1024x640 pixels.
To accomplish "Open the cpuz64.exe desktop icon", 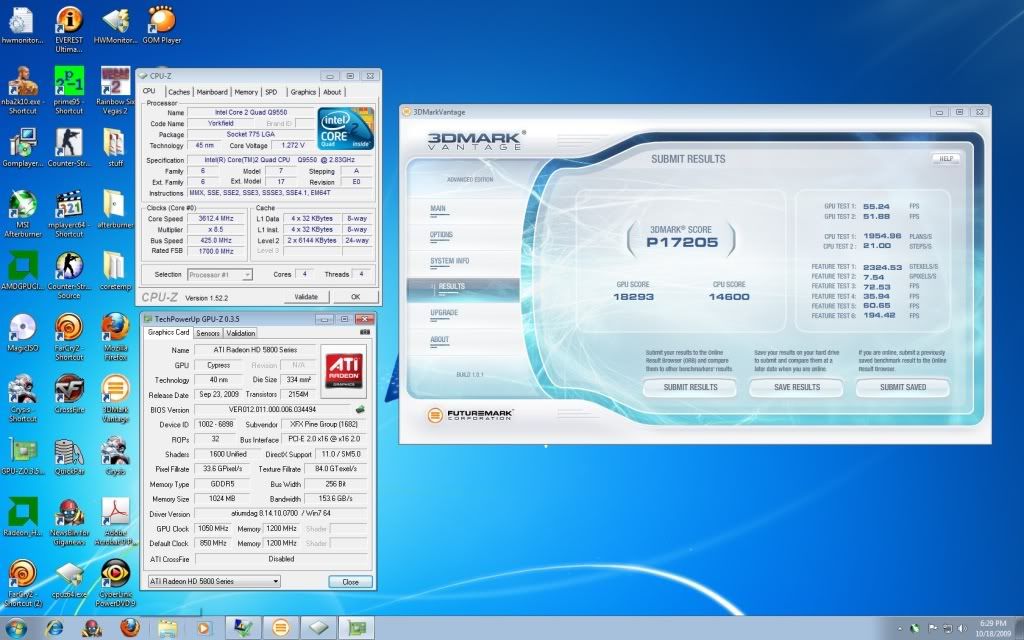I will coord(69,579).
